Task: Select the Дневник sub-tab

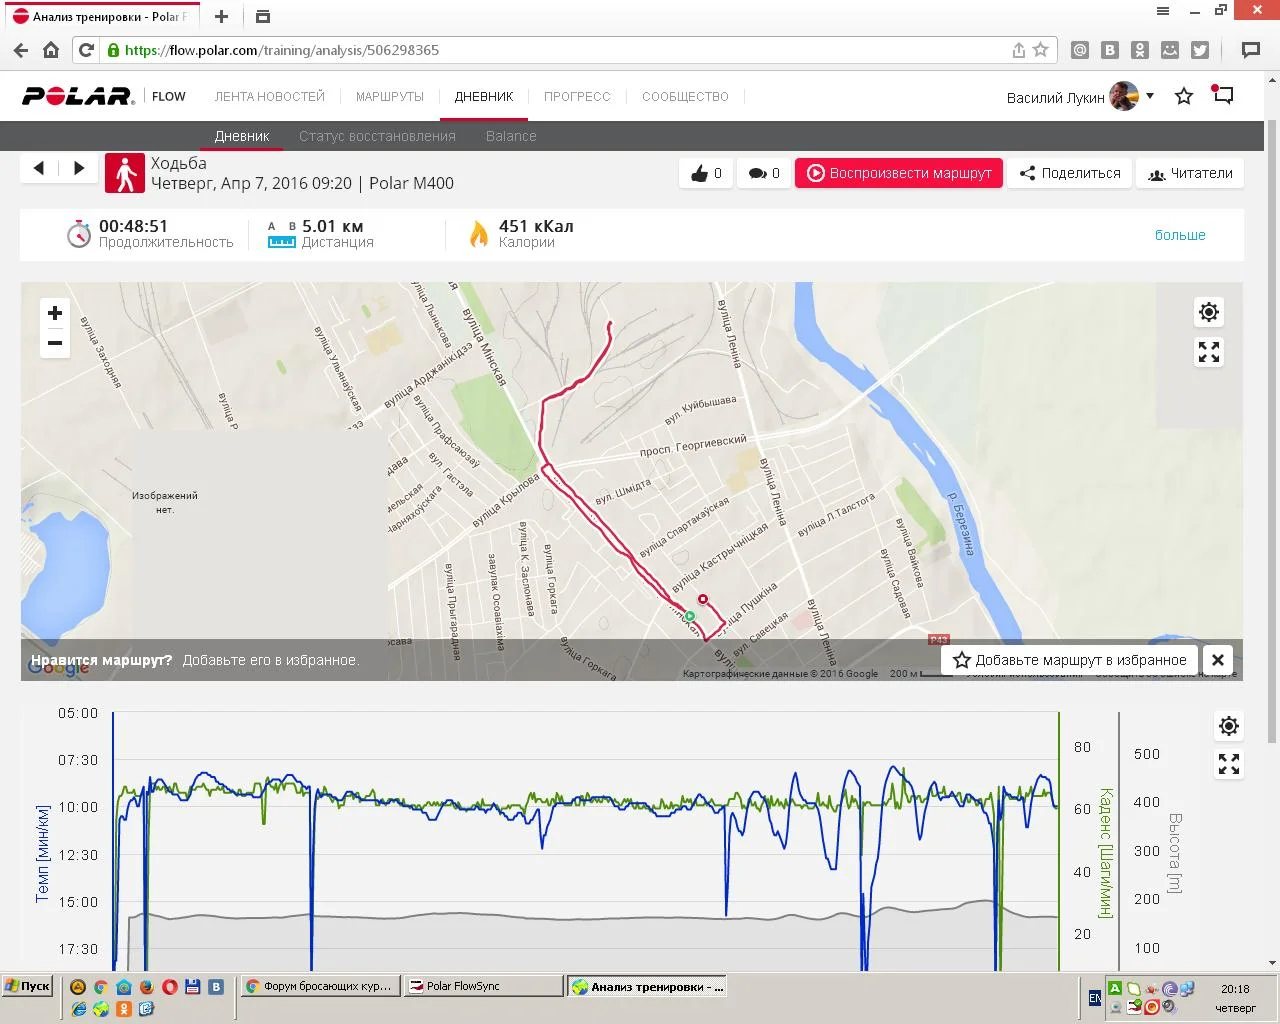Action: (242, 136)
